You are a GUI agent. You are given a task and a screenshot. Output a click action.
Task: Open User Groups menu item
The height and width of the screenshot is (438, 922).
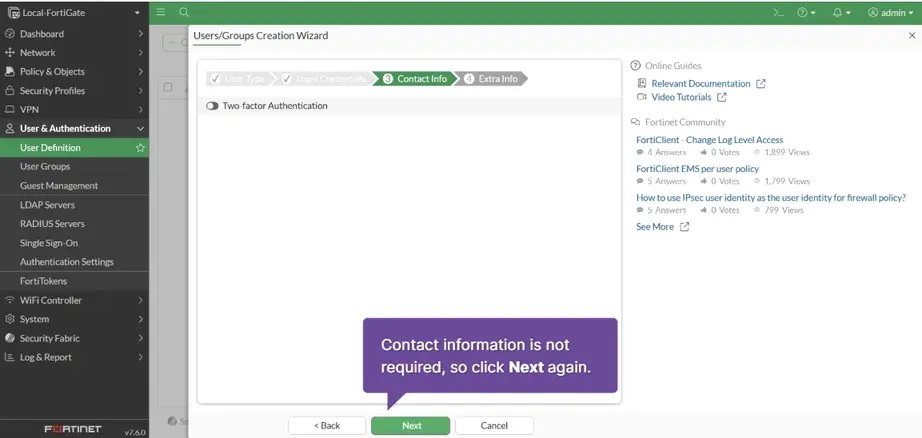coord(74,166)
